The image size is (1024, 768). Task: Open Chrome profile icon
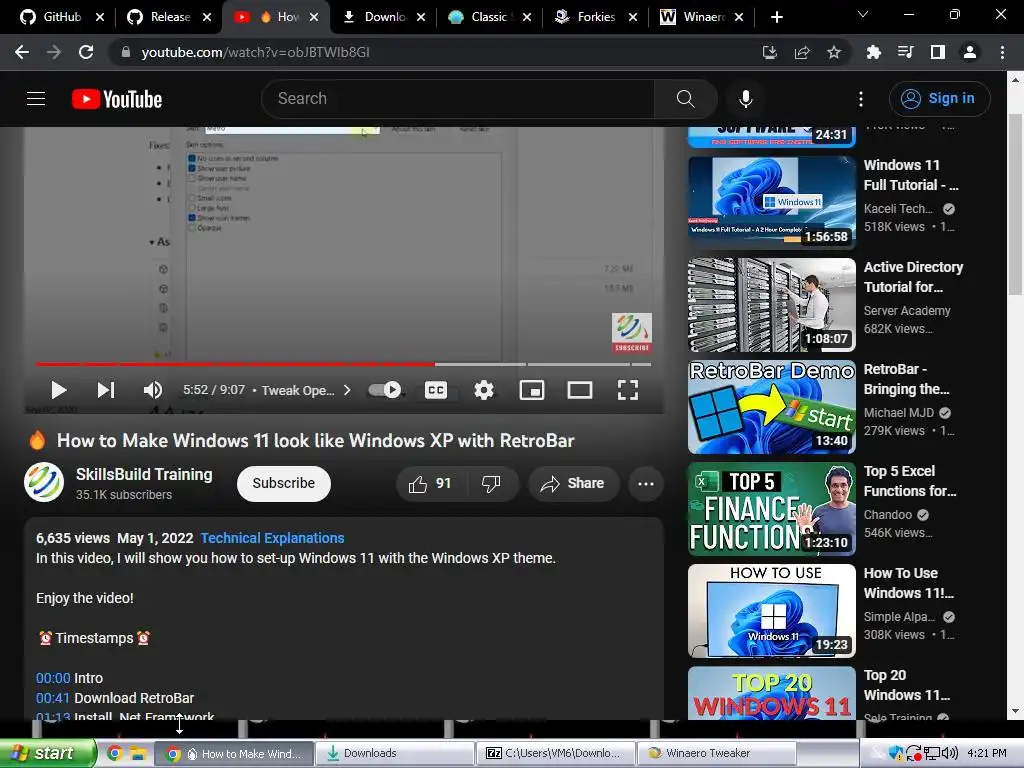coord(970,52)
